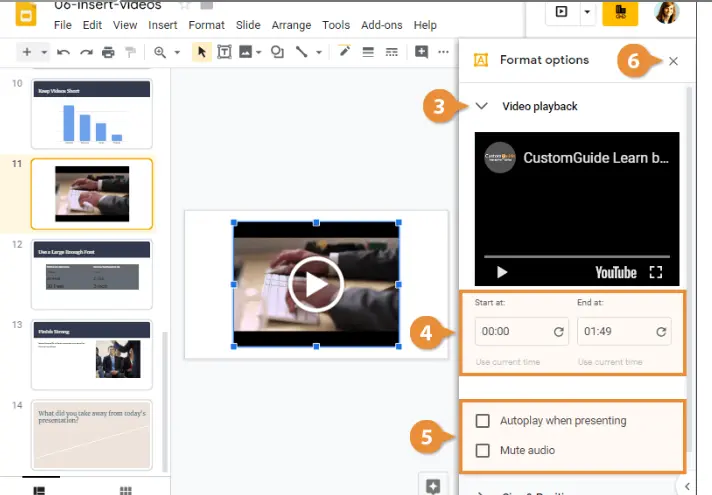Close the Format options panel

click(673, 61)
